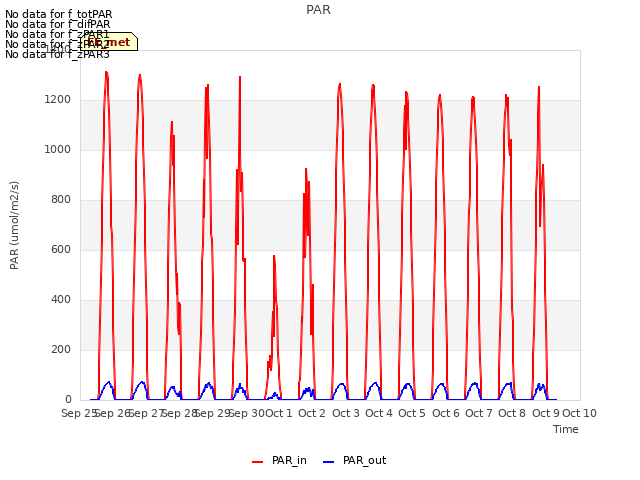640x480 pixels.
Task: Click the Oct 9 x-axis tick label
Action: click(546, 413)
